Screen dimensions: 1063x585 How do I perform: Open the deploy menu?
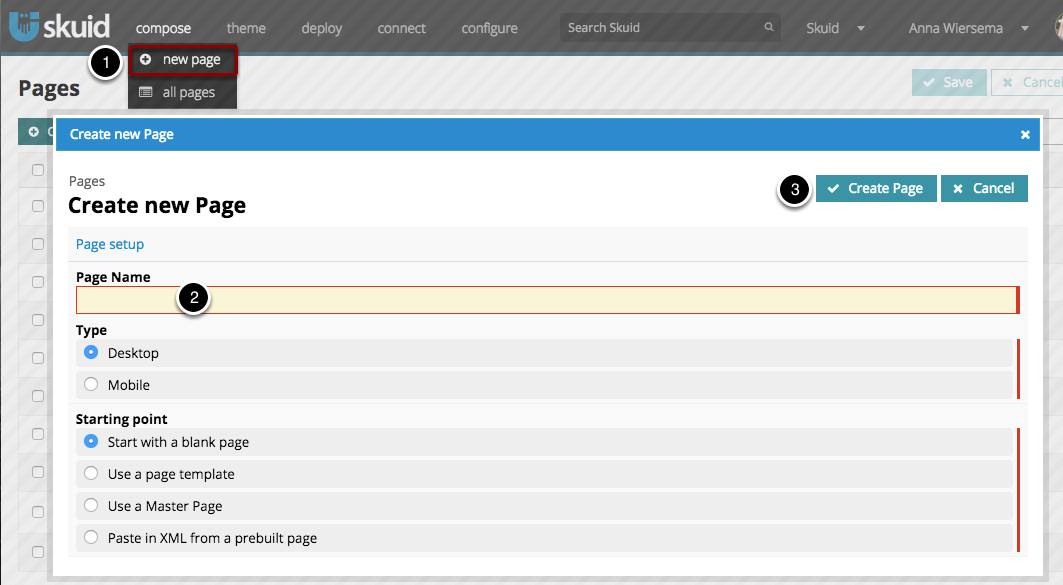[x=321, y=28]
